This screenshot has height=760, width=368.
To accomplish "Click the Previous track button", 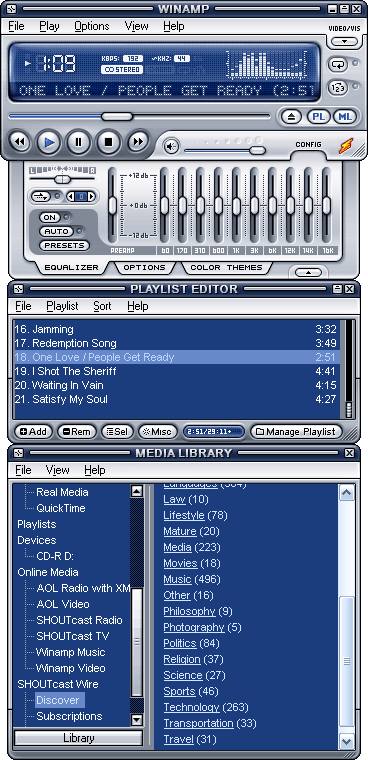I will click(20, 142).
